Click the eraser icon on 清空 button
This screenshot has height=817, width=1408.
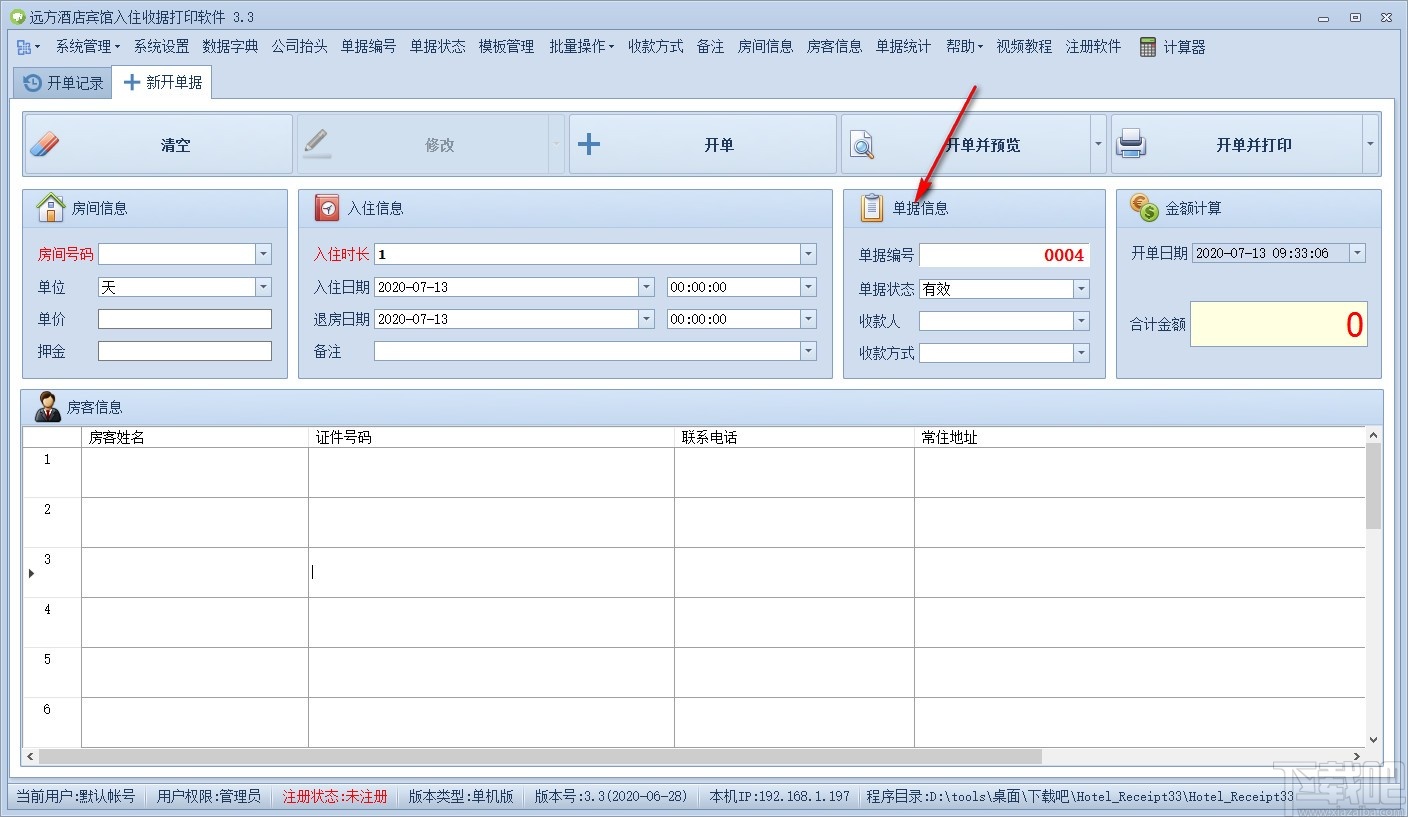[x=45, y=145]
